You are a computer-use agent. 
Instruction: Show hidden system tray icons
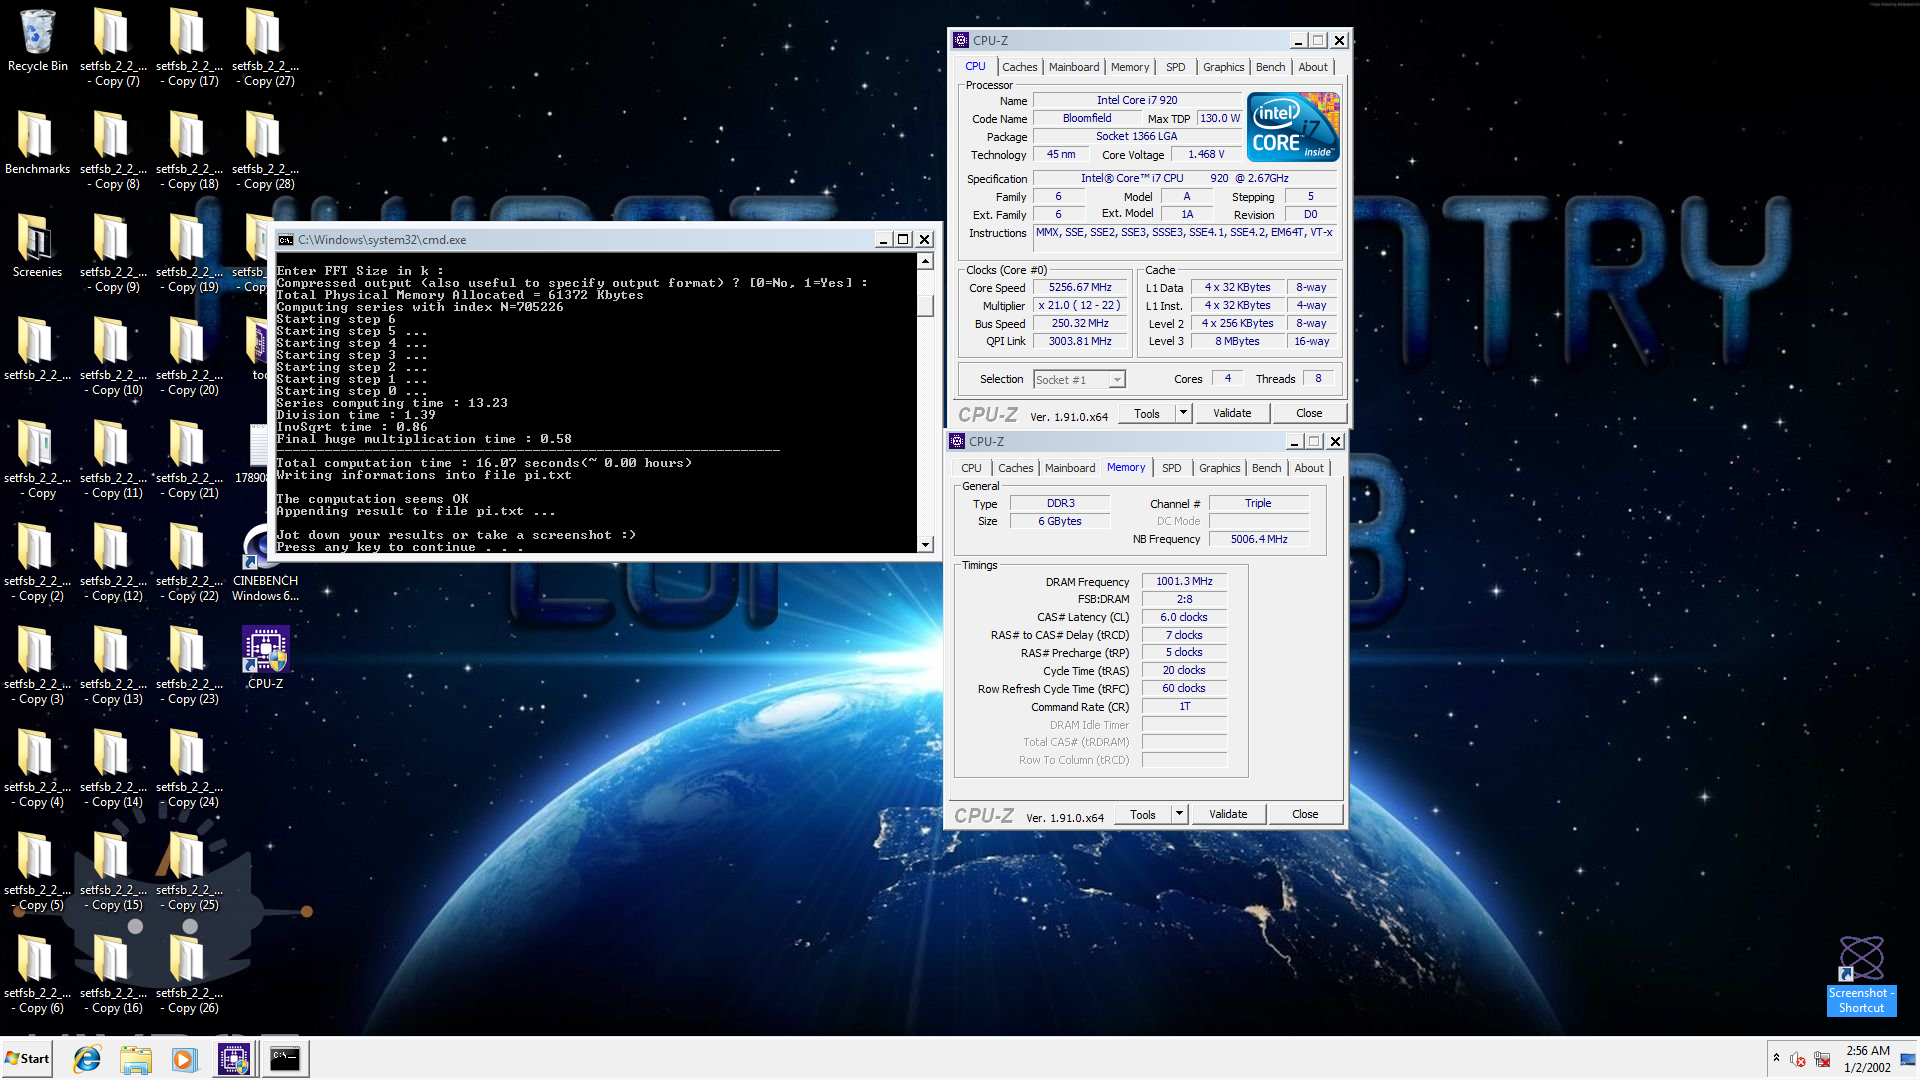[1776, 1058]
